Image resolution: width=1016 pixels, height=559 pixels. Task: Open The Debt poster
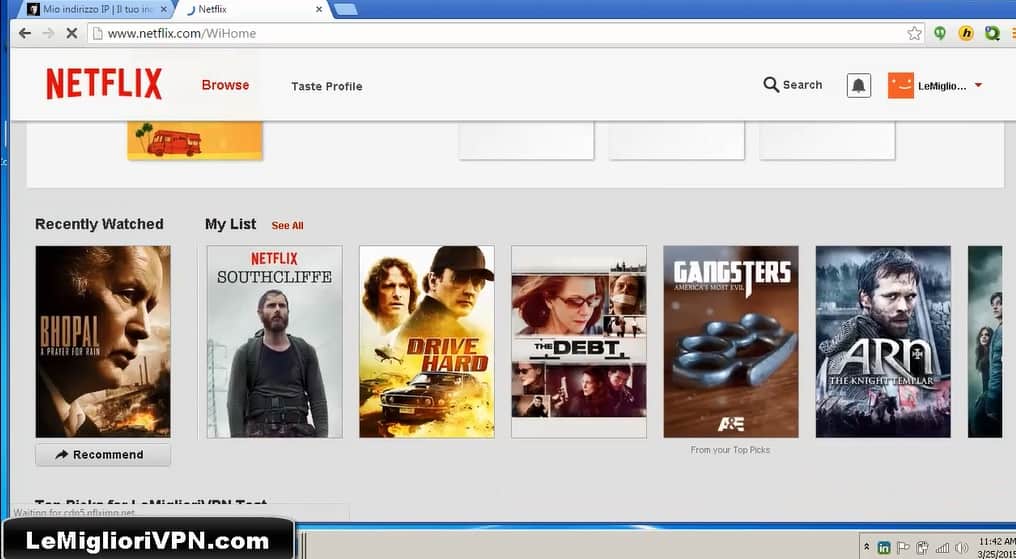click(x=579, y=341)
